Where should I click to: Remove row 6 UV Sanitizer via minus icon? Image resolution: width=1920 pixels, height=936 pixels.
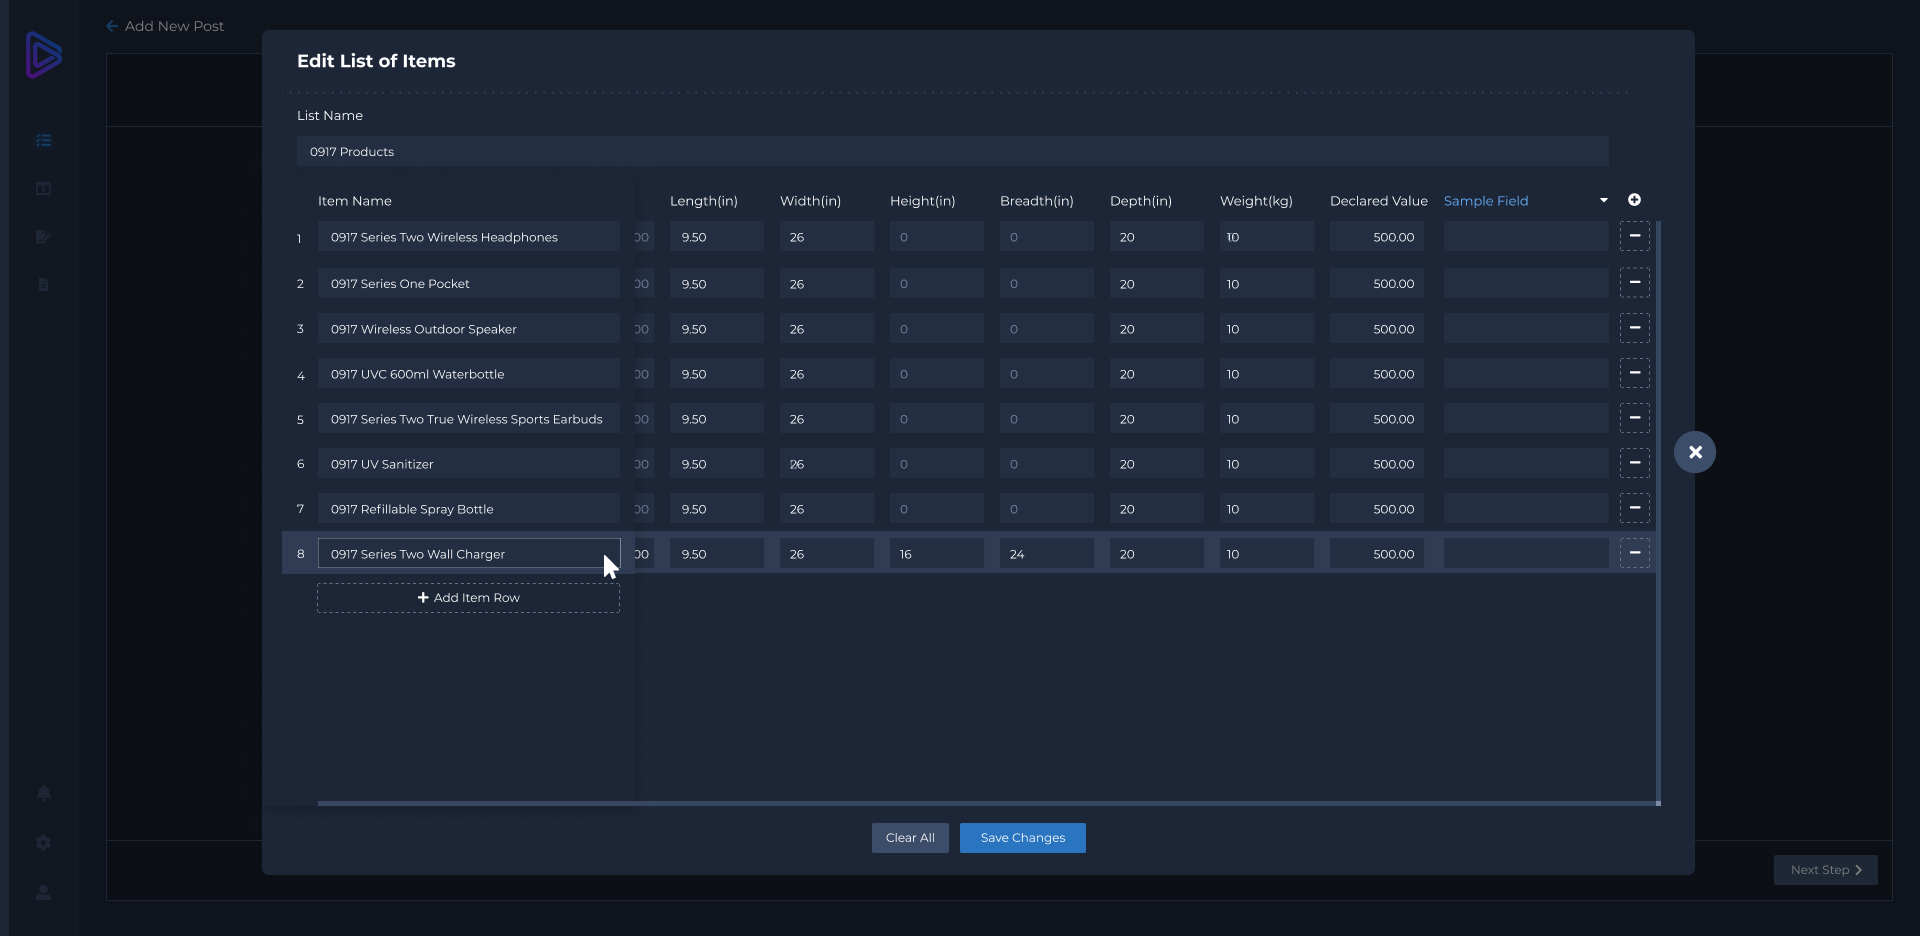pos(1634,463)
